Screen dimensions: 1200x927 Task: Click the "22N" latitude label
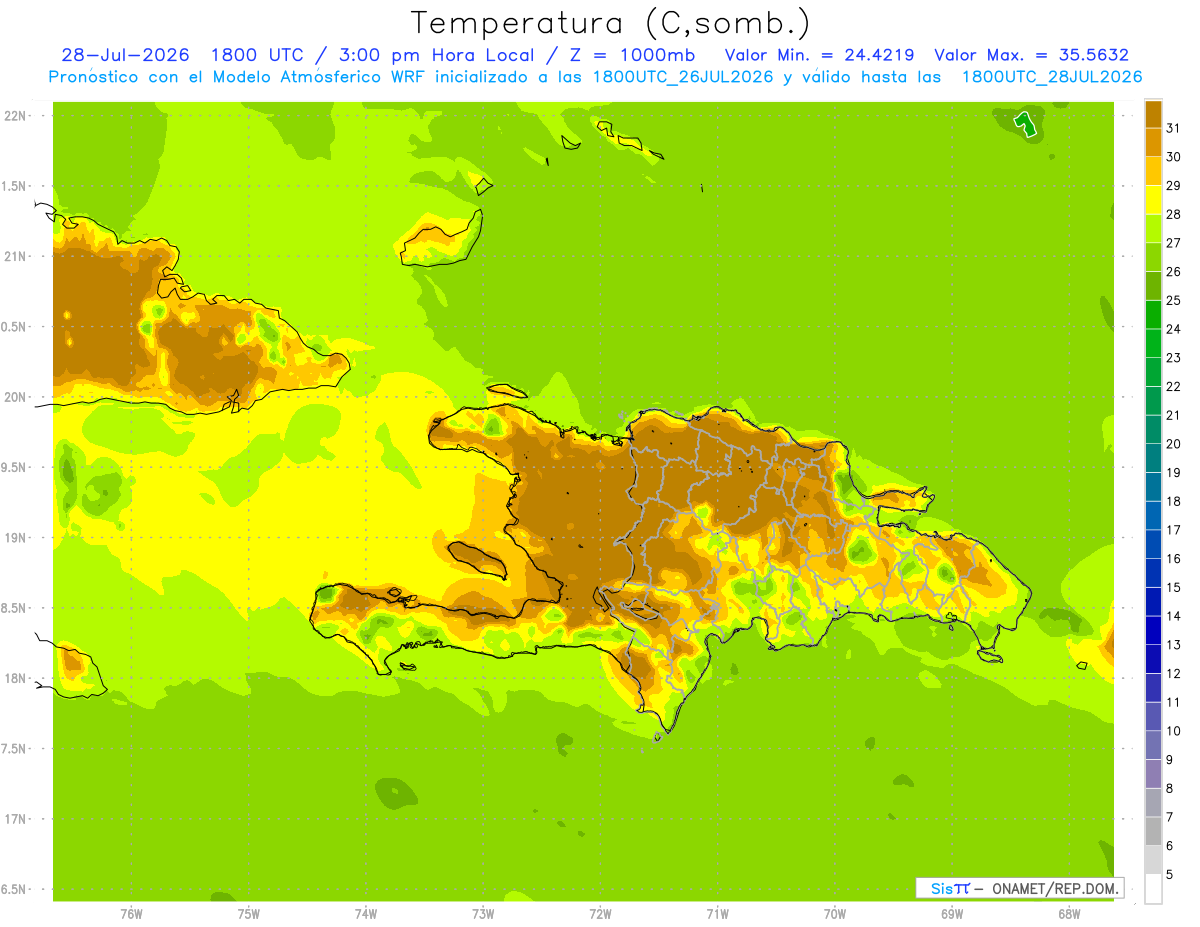(17, 116)
